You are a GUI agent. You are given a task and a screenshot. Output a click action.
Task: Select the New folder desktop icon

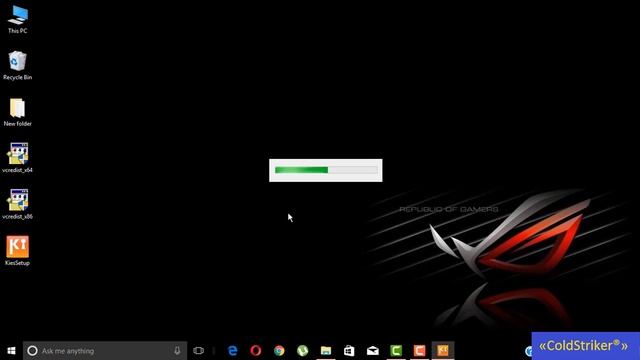click(x=17, y=112)
